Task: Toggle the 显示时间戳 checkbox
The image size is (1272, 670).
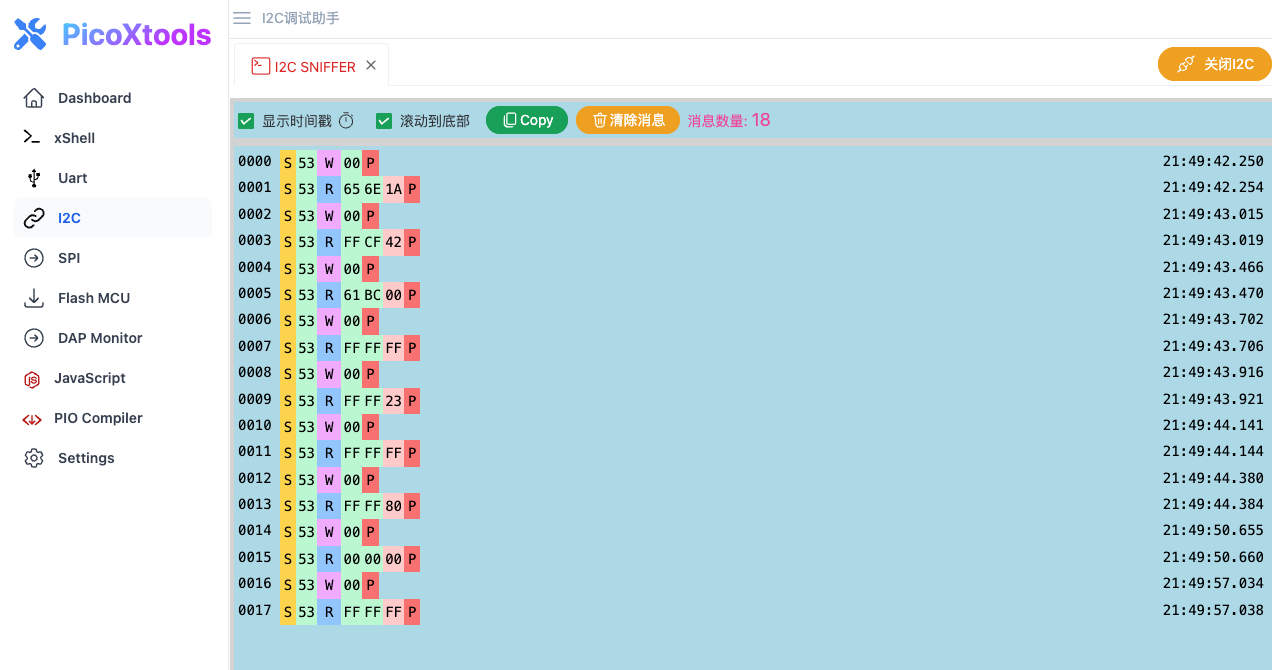Action: click(246, 121)
